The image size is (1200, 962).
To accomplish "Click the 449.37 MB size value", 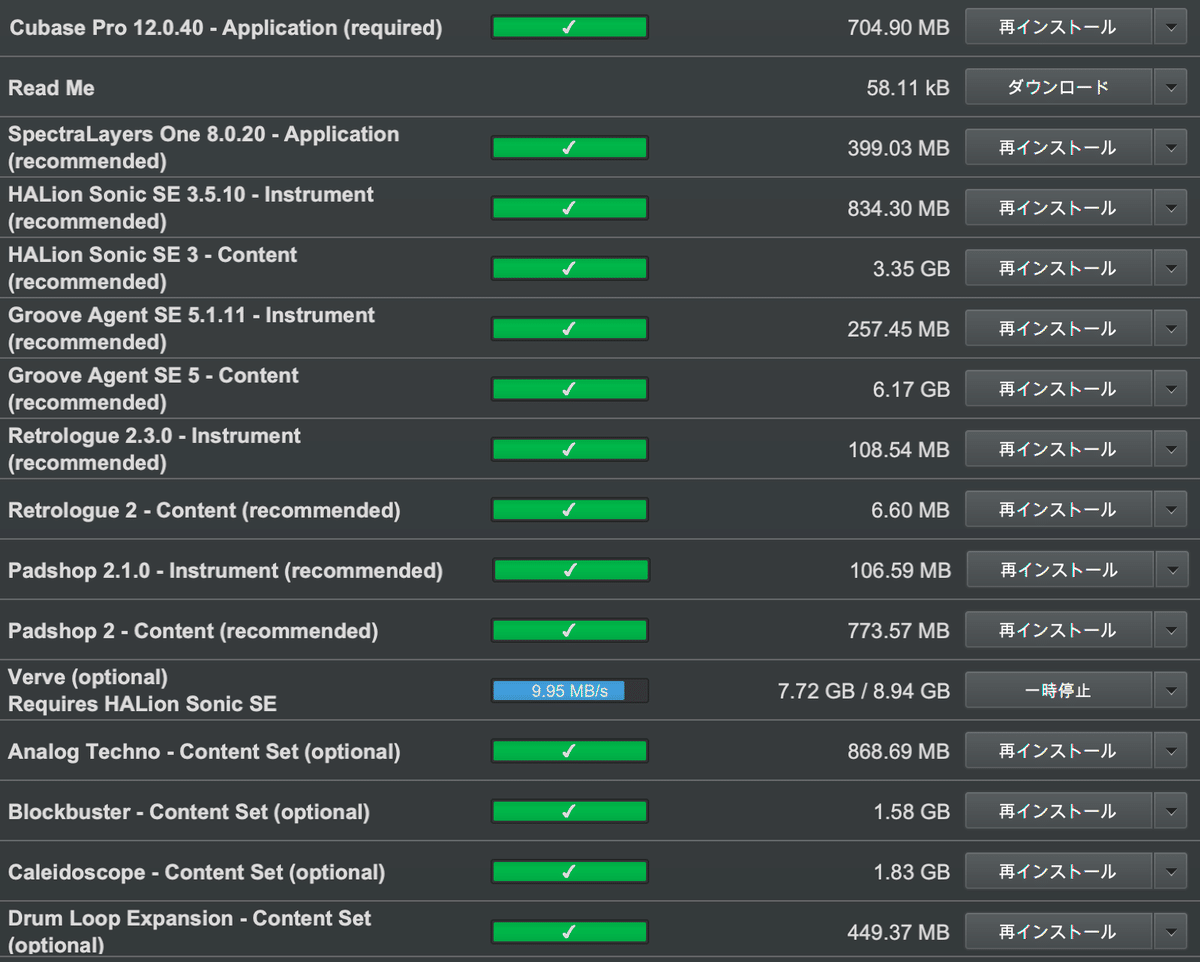I will [x=898, y=932].
